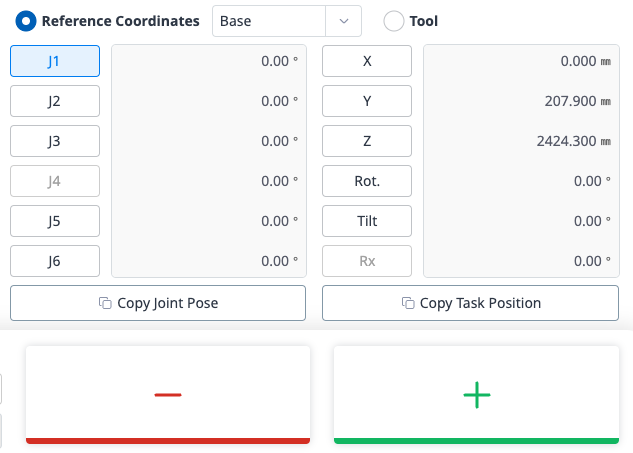
Task: Click the red minus jog button
Action: (x=168, y=395)
